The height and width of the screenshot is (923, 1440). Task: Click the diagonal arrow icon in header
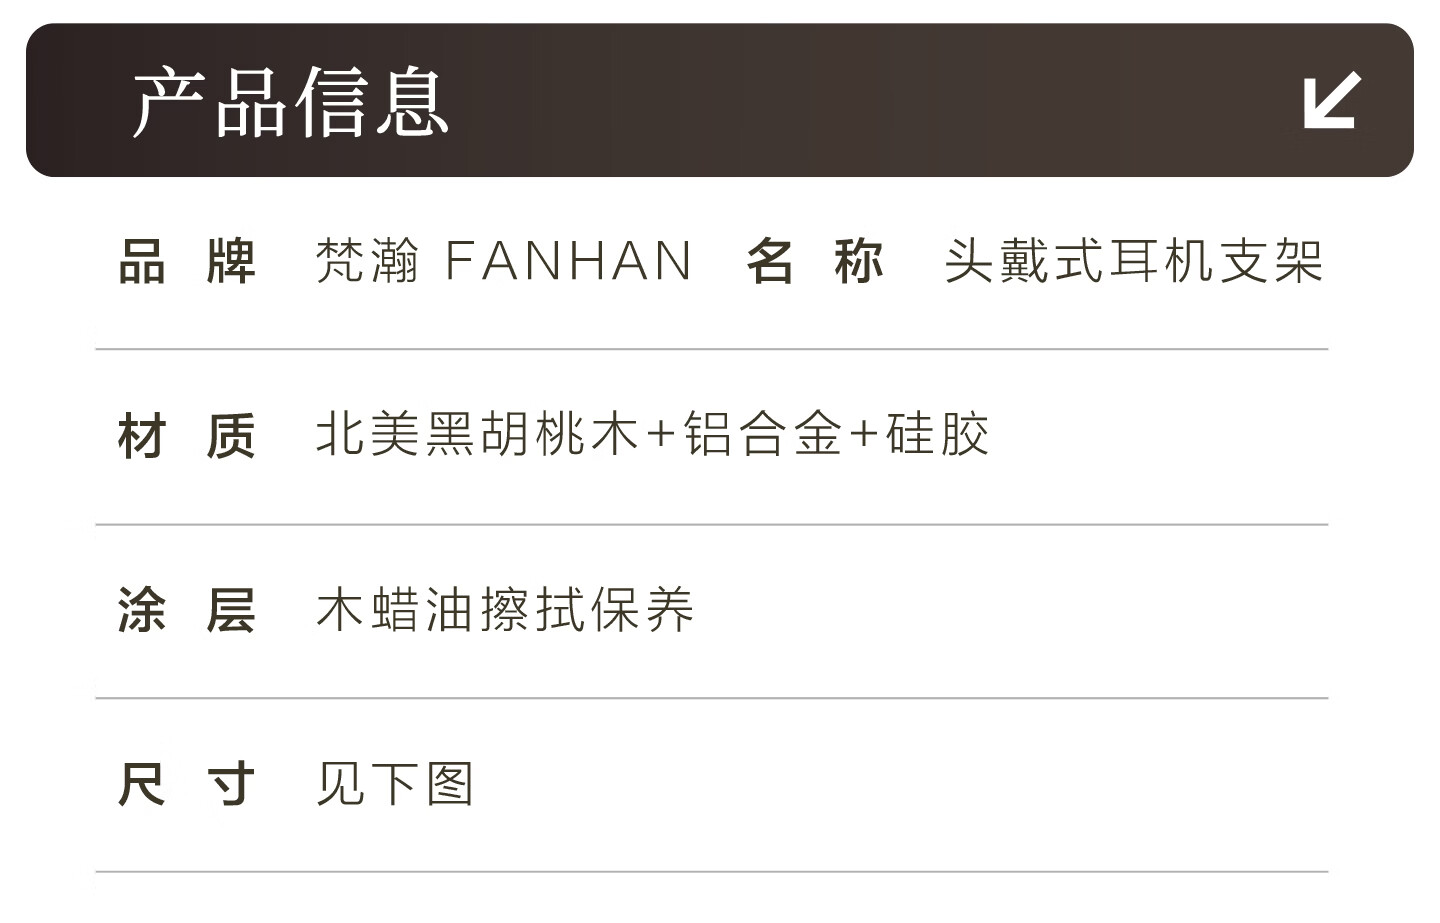(1332, 100)
